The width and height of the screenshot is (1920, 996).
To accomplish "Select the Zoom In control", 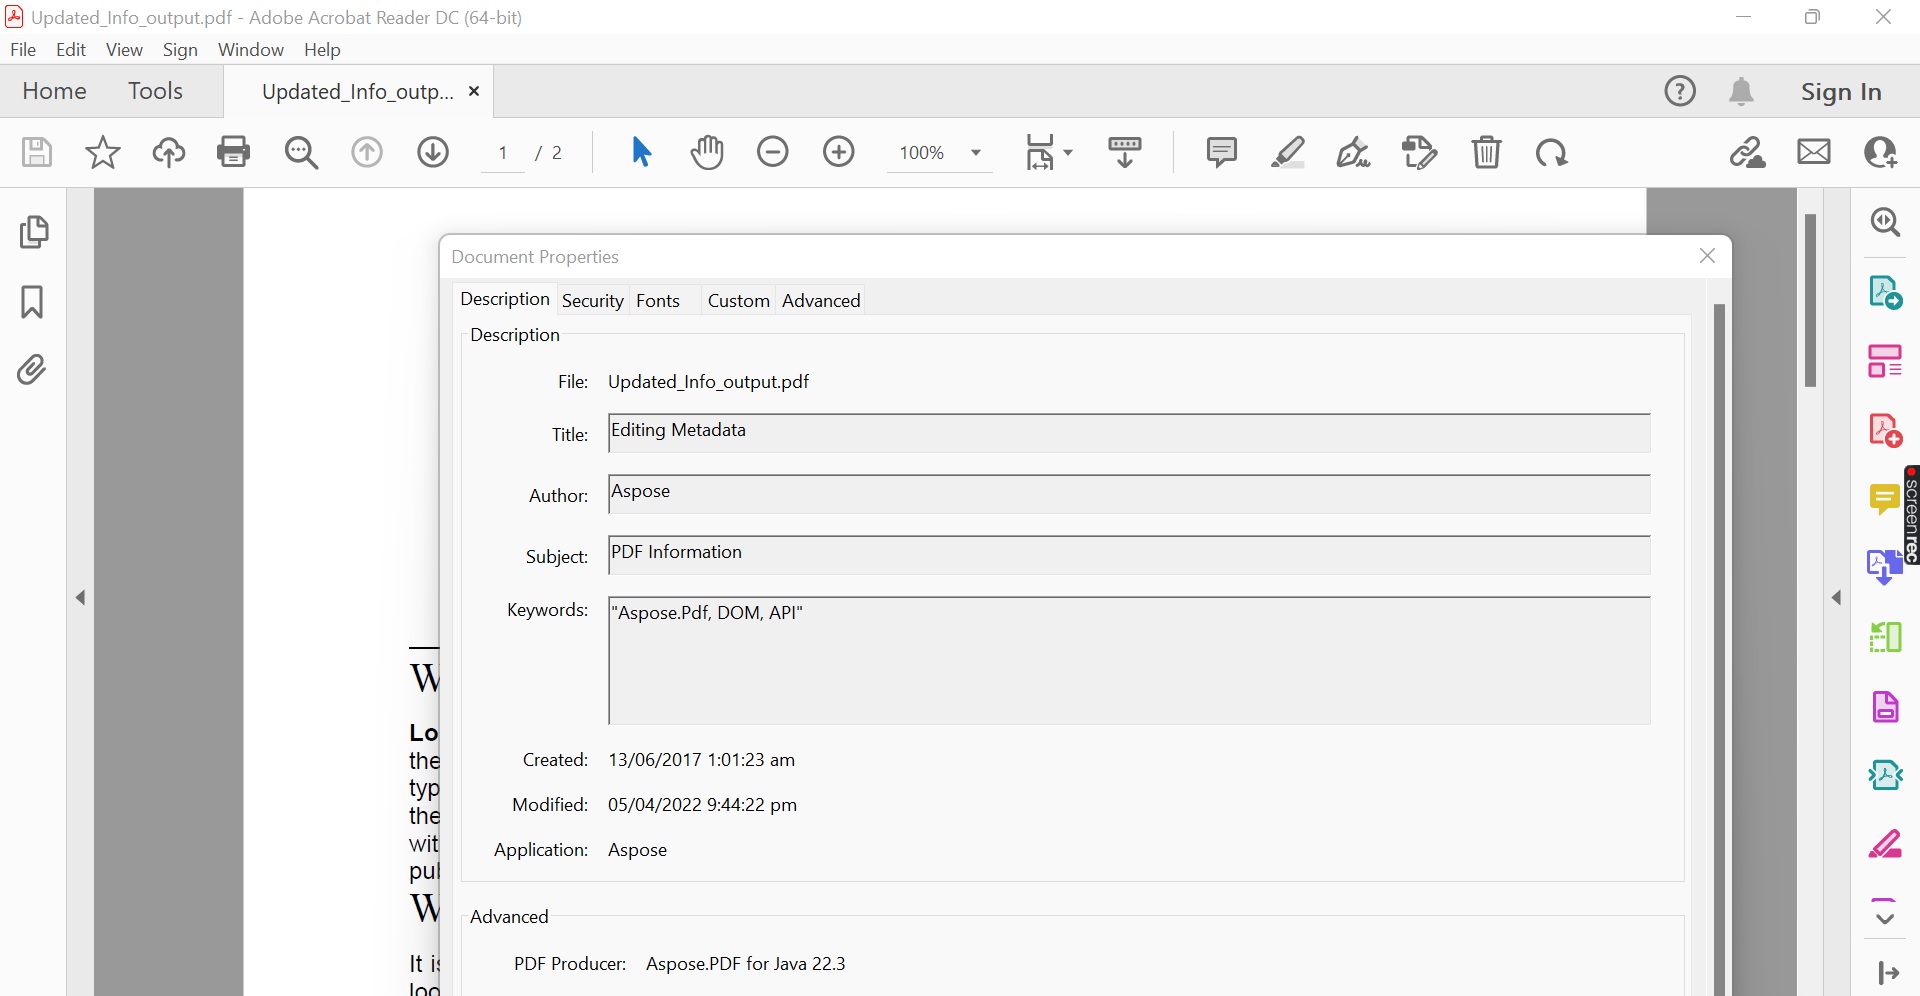I will coord(839,152).
